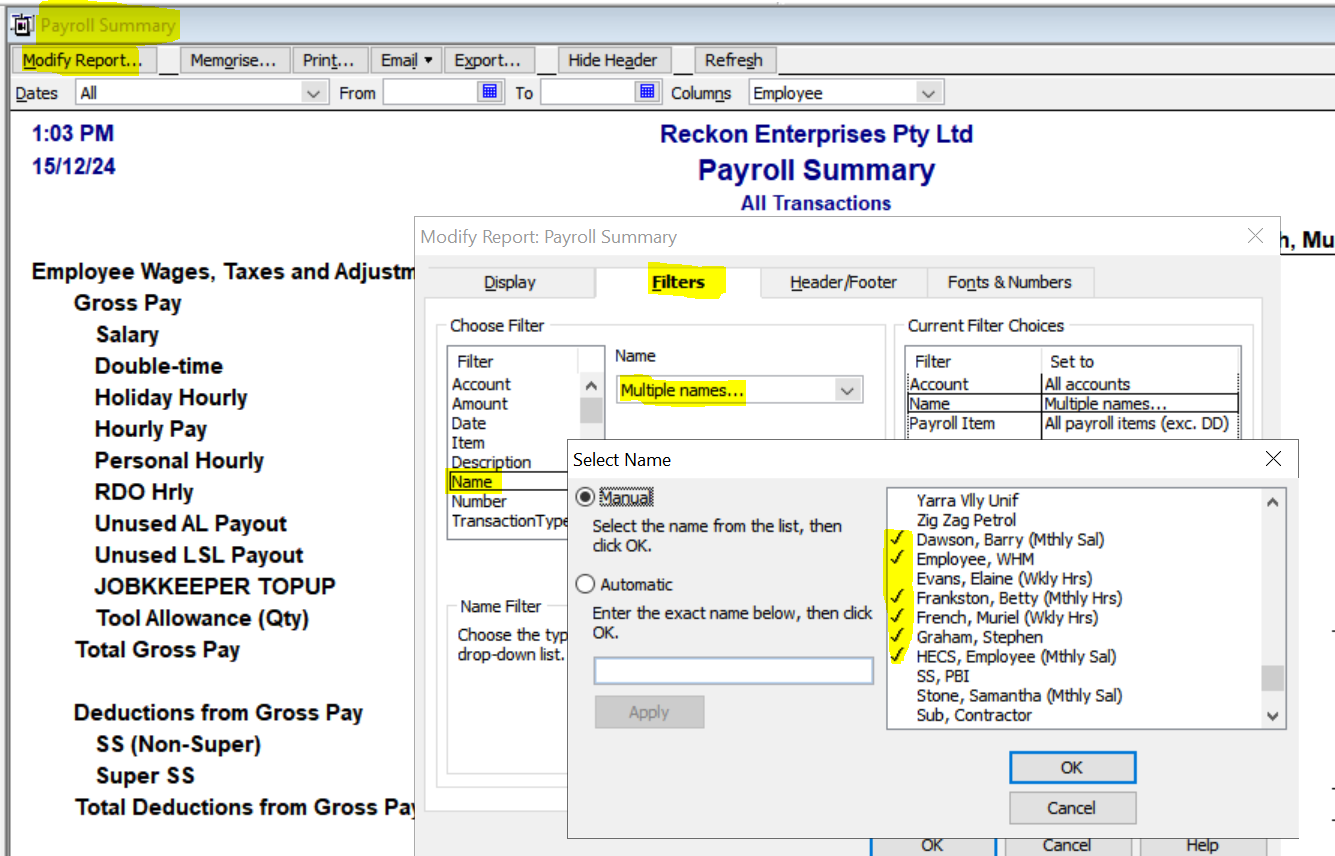Open the Email button dropdown arrow
The height and width of the screenshot is (856, 1335).
click(x=428, y=60)
